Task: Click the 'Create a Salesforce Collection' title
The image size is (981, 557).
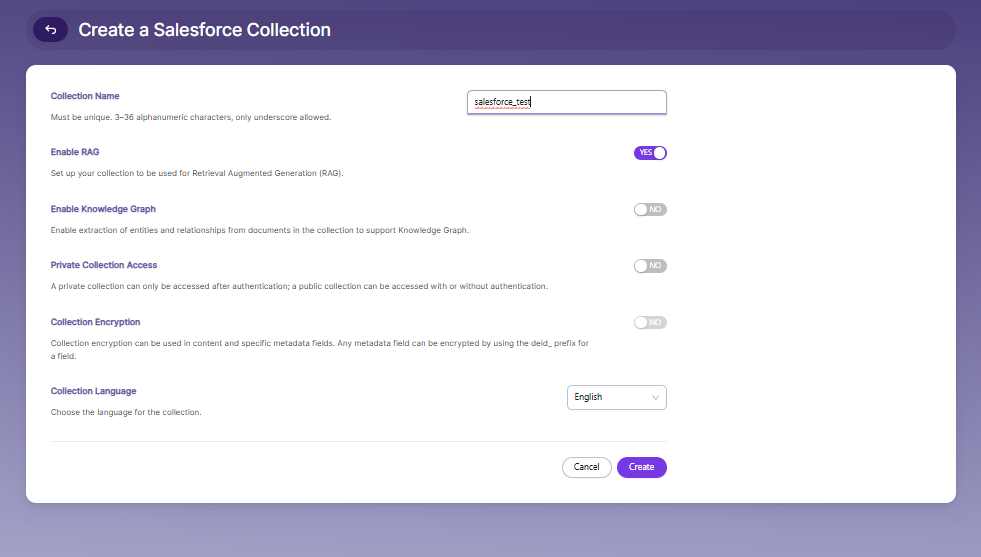Action: (x=205, y=29)
